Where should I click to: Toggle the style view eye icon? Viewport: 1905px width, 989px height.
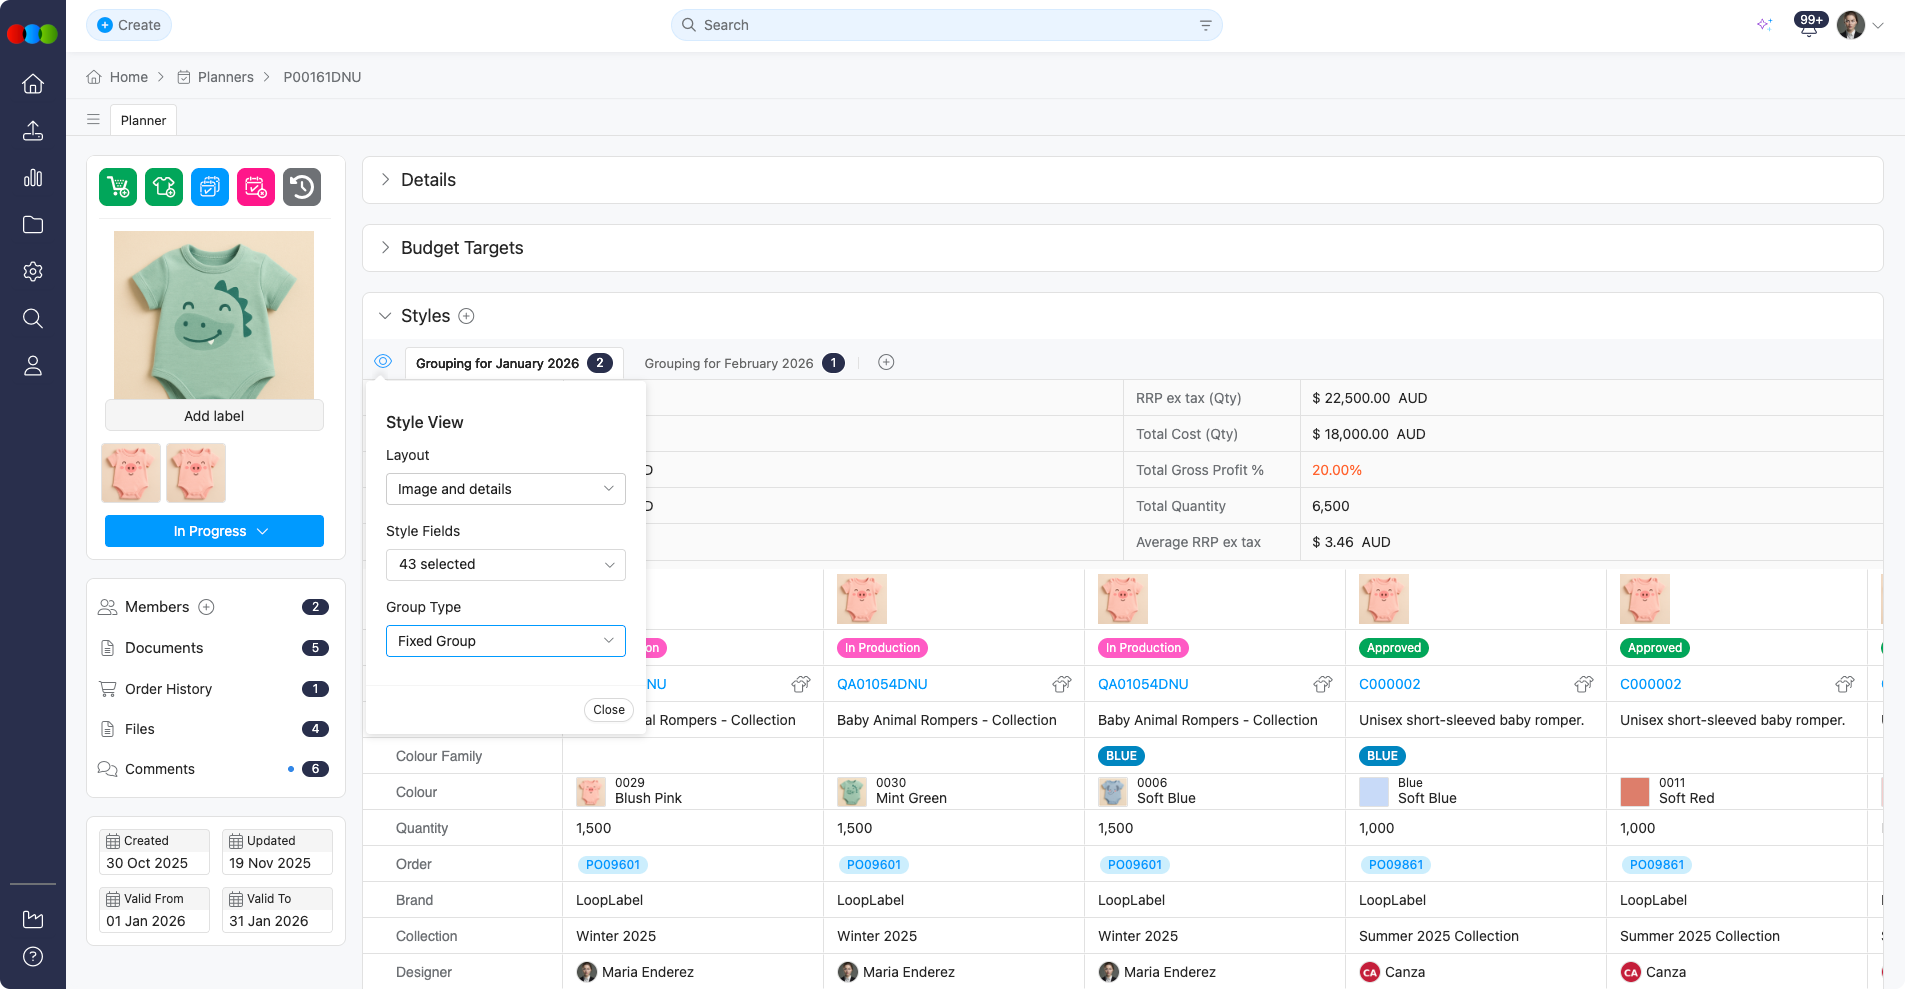(x=383, y=362)
